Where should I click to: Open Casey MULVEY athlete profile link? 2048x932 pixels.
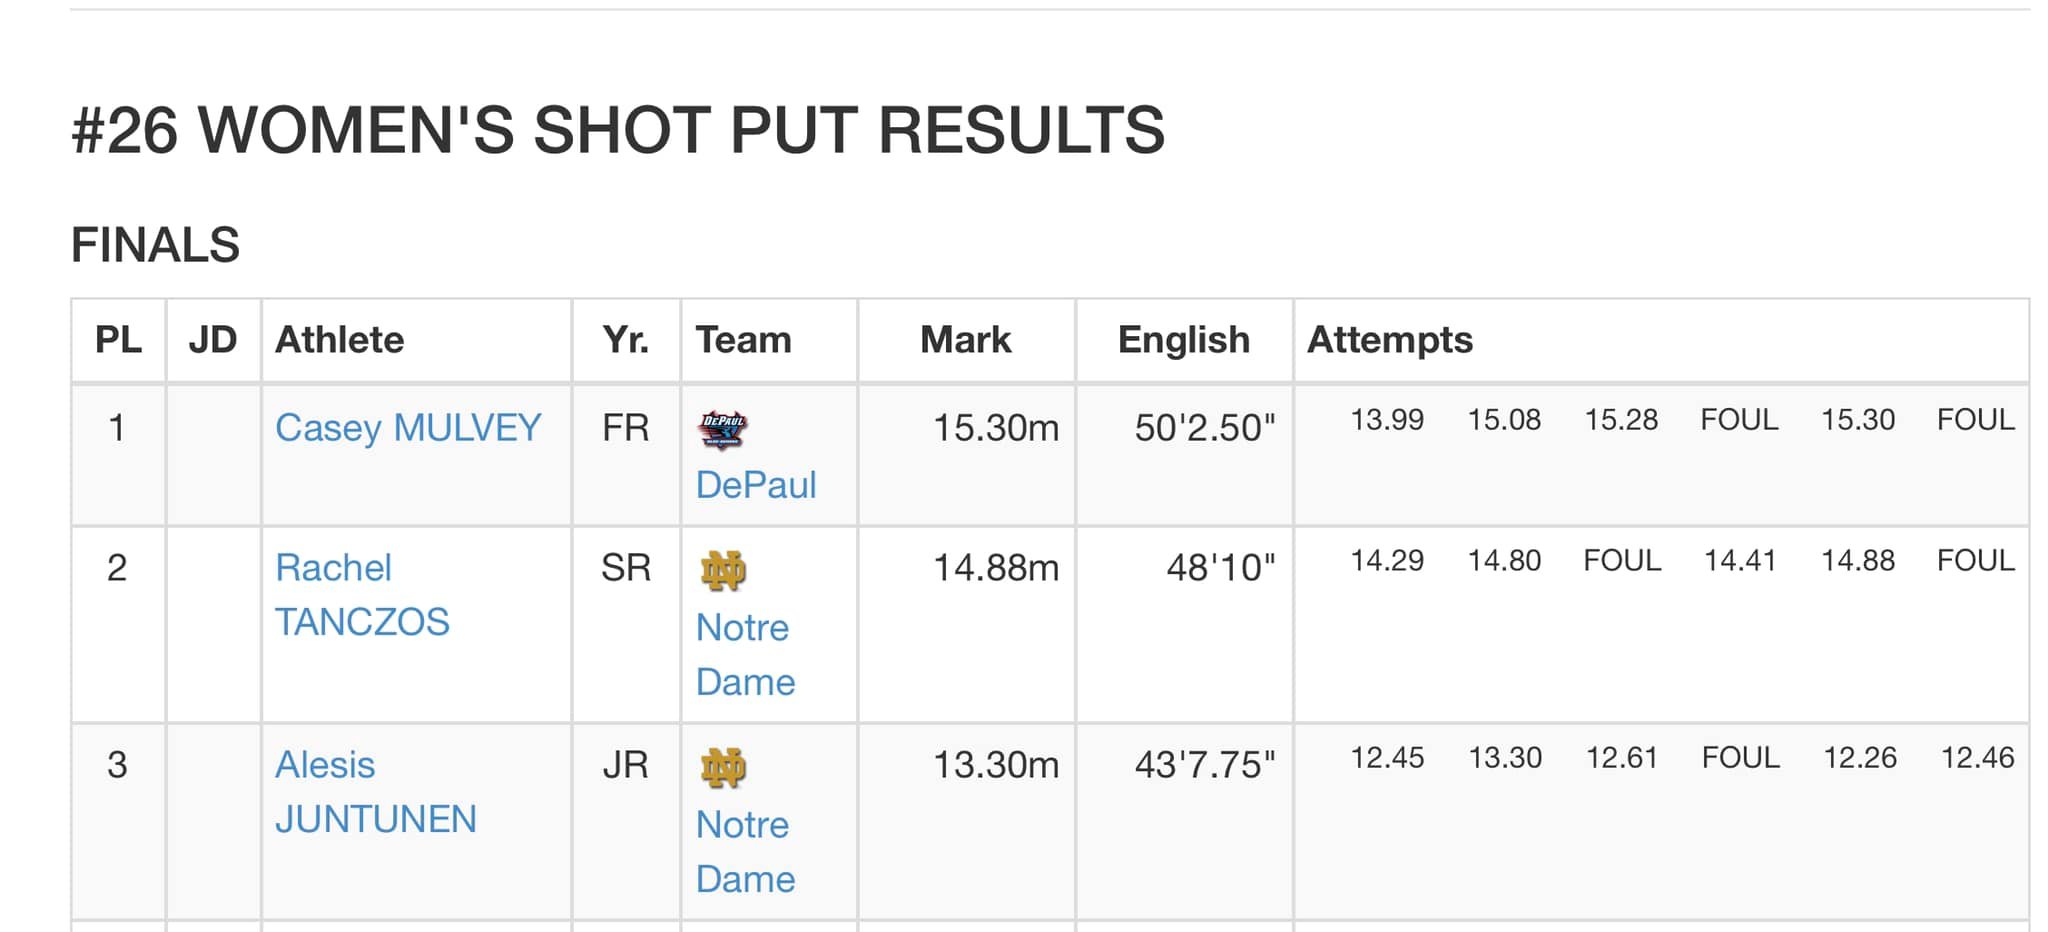[408, 428]
